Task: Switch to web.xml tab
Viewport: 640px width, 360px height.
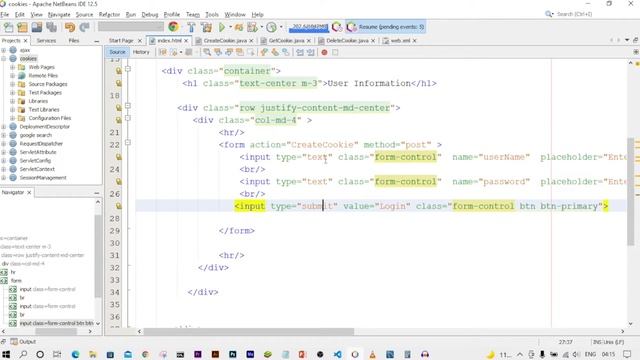Action: tap(400, 40)
